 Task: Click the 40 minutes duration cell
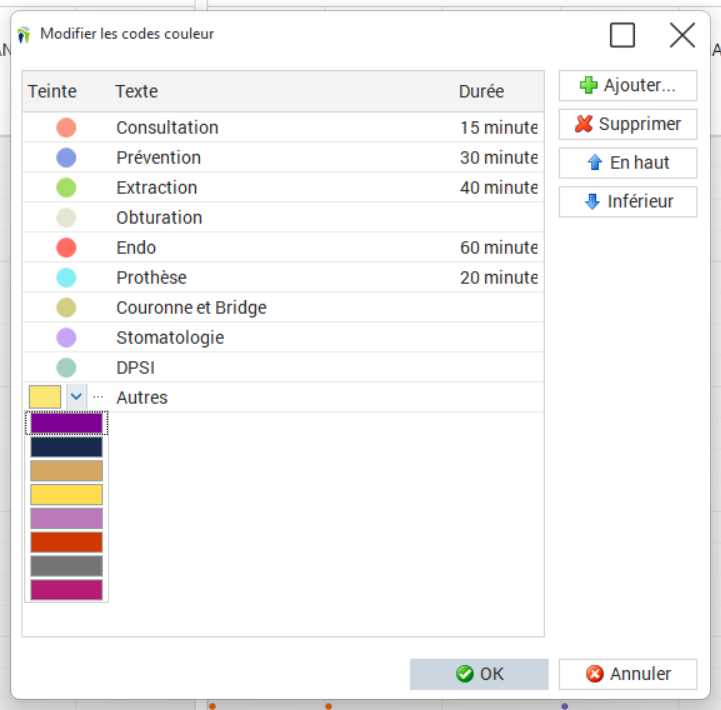(x=499, y=188)
